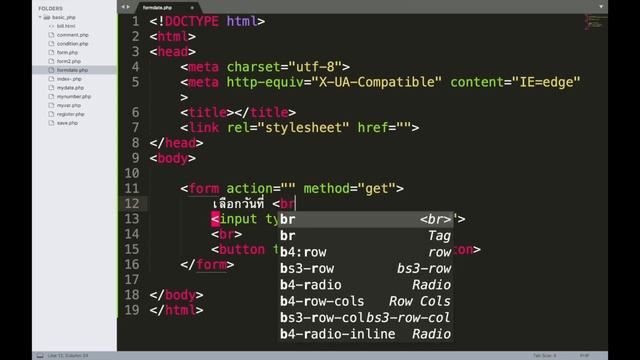Click the comment.php file icon
The image size is (640, 360).
pyautogui.click(x=51, y=35)
